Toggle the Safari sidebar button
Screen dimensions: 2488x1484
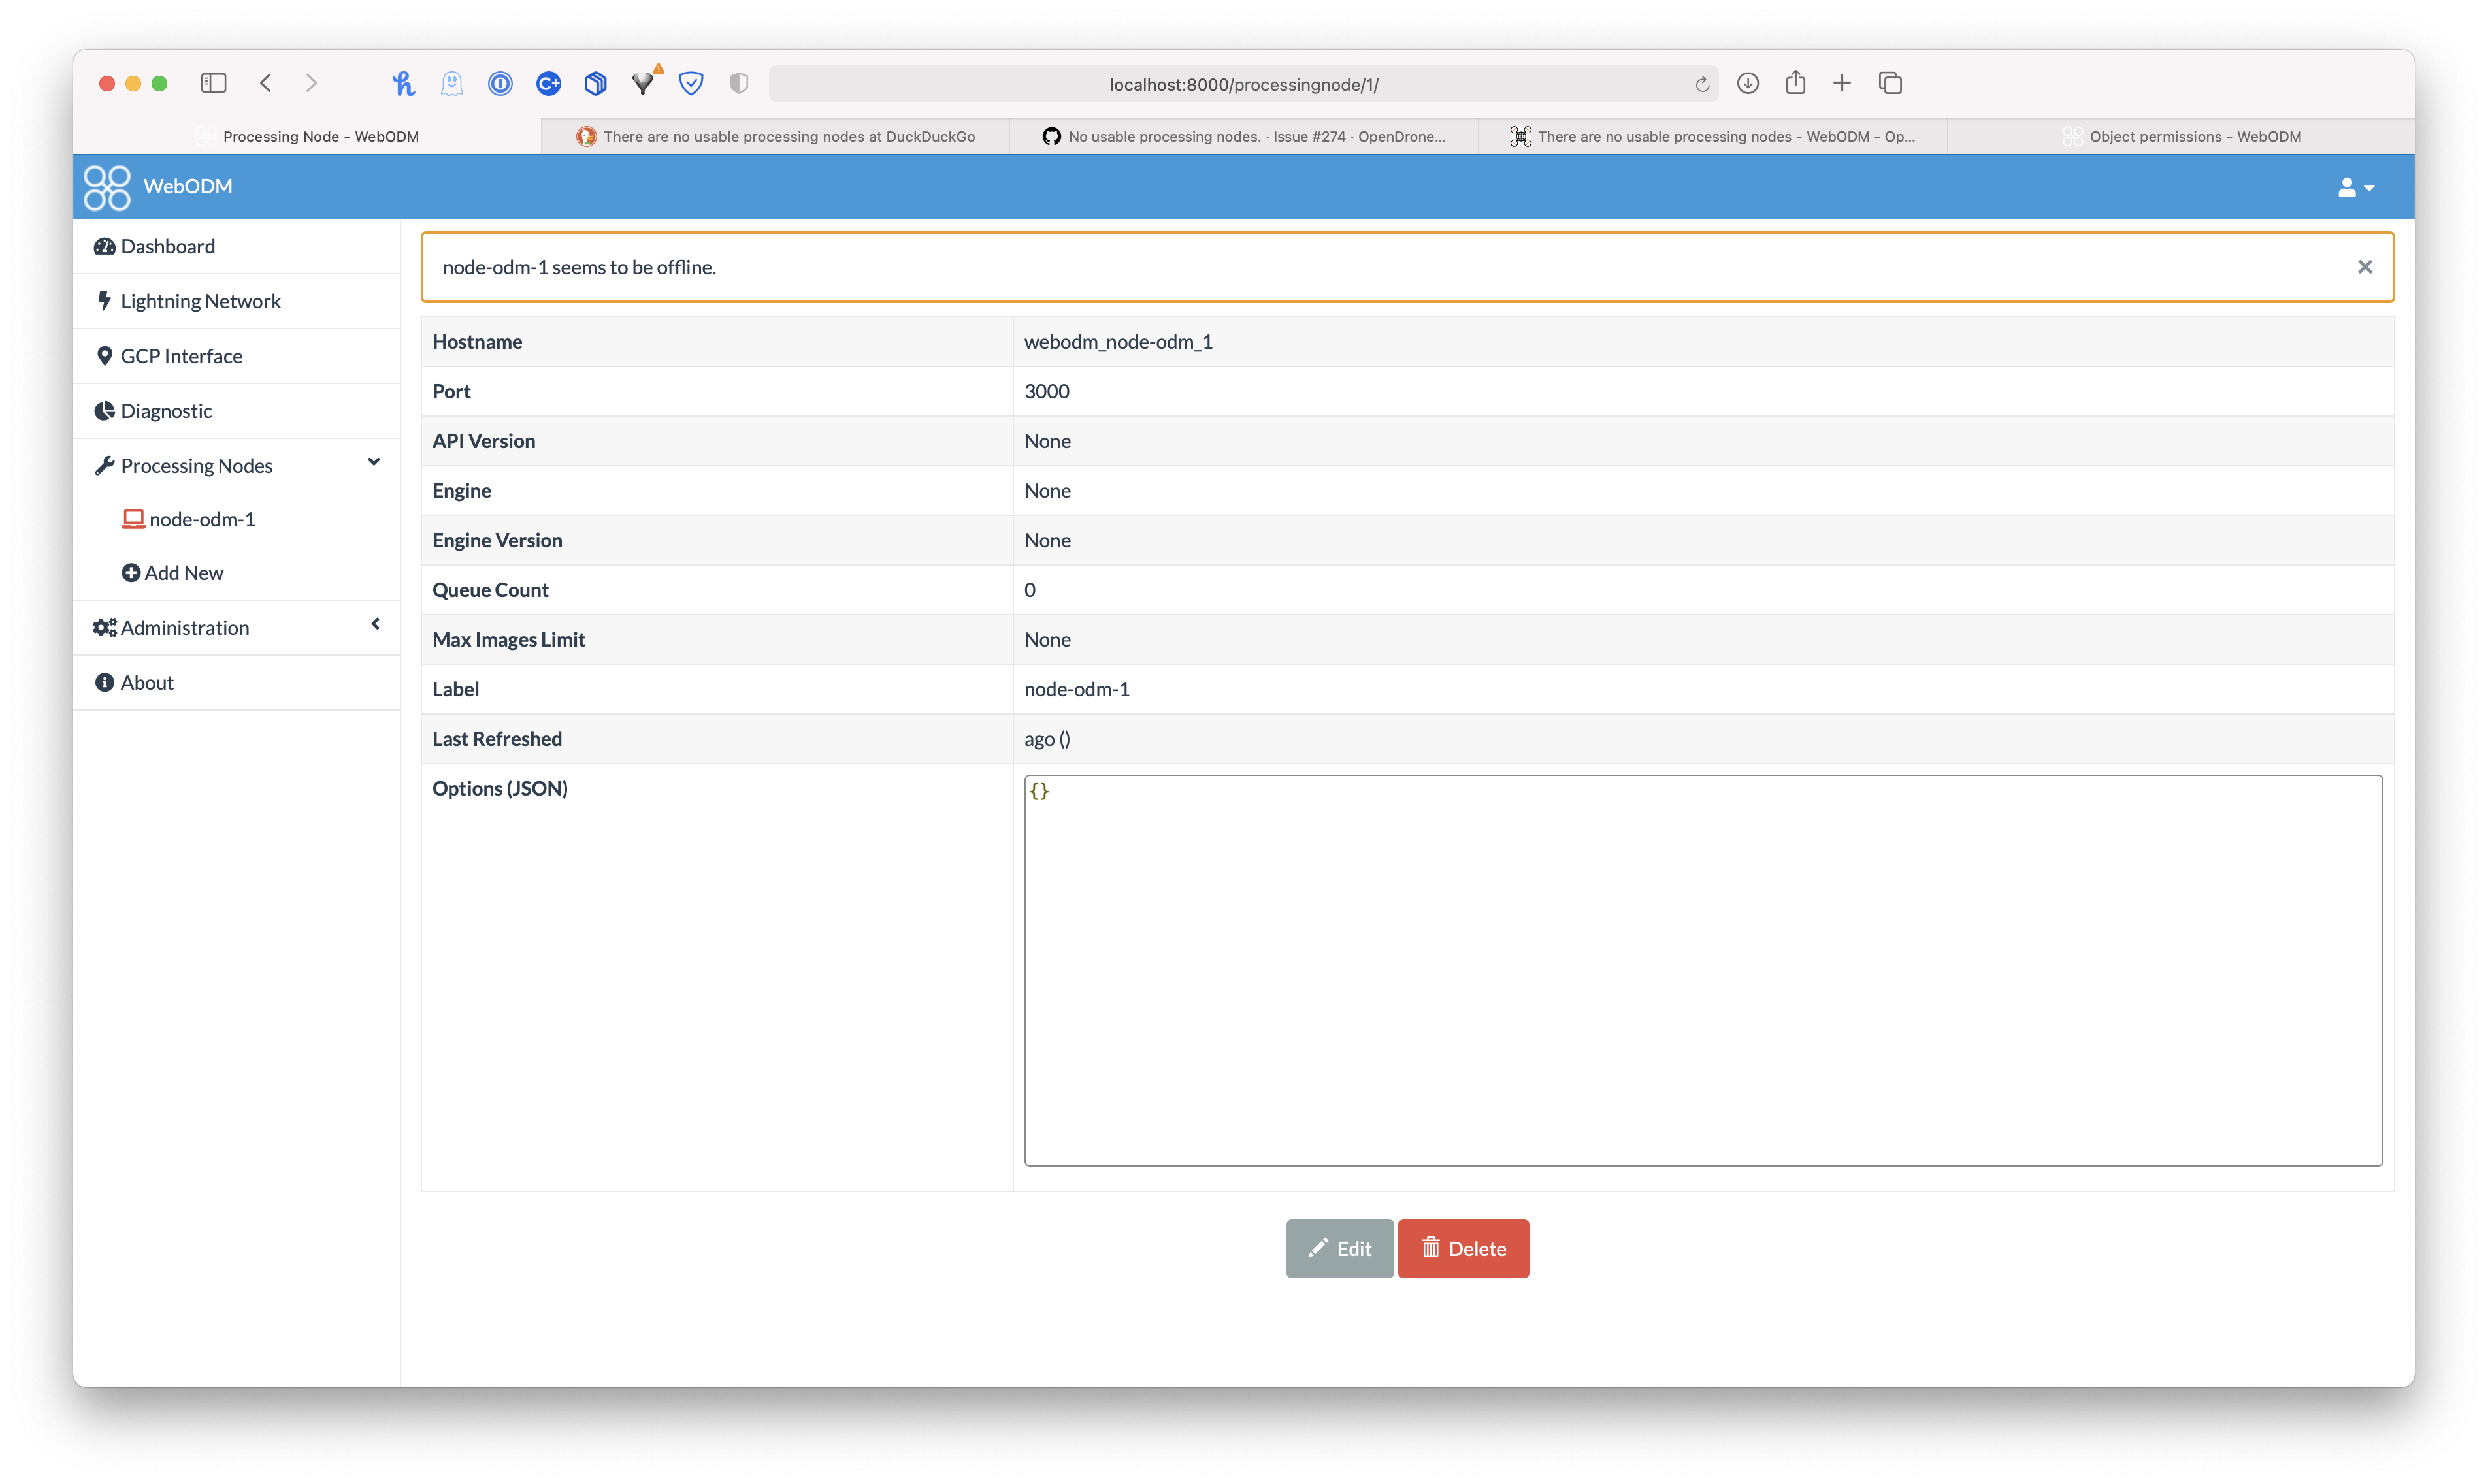click(213, 83)
